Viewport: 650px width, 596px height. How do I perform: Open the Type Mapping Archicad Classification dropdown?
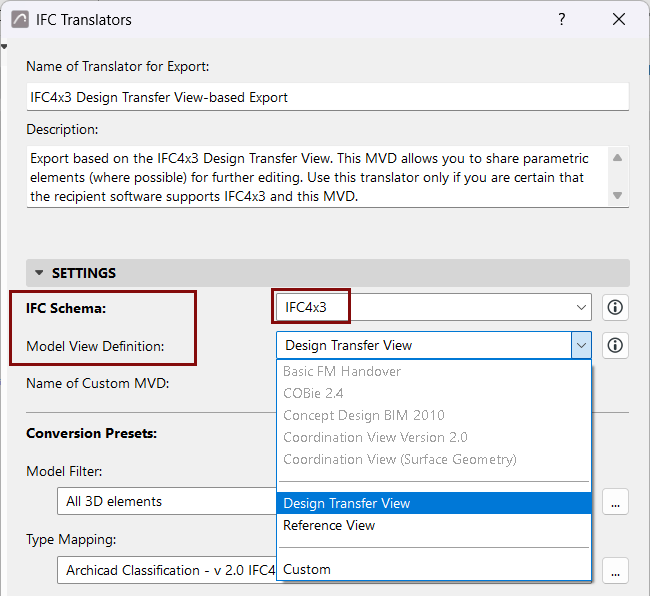pyautogui.click(x=167, y=570)
